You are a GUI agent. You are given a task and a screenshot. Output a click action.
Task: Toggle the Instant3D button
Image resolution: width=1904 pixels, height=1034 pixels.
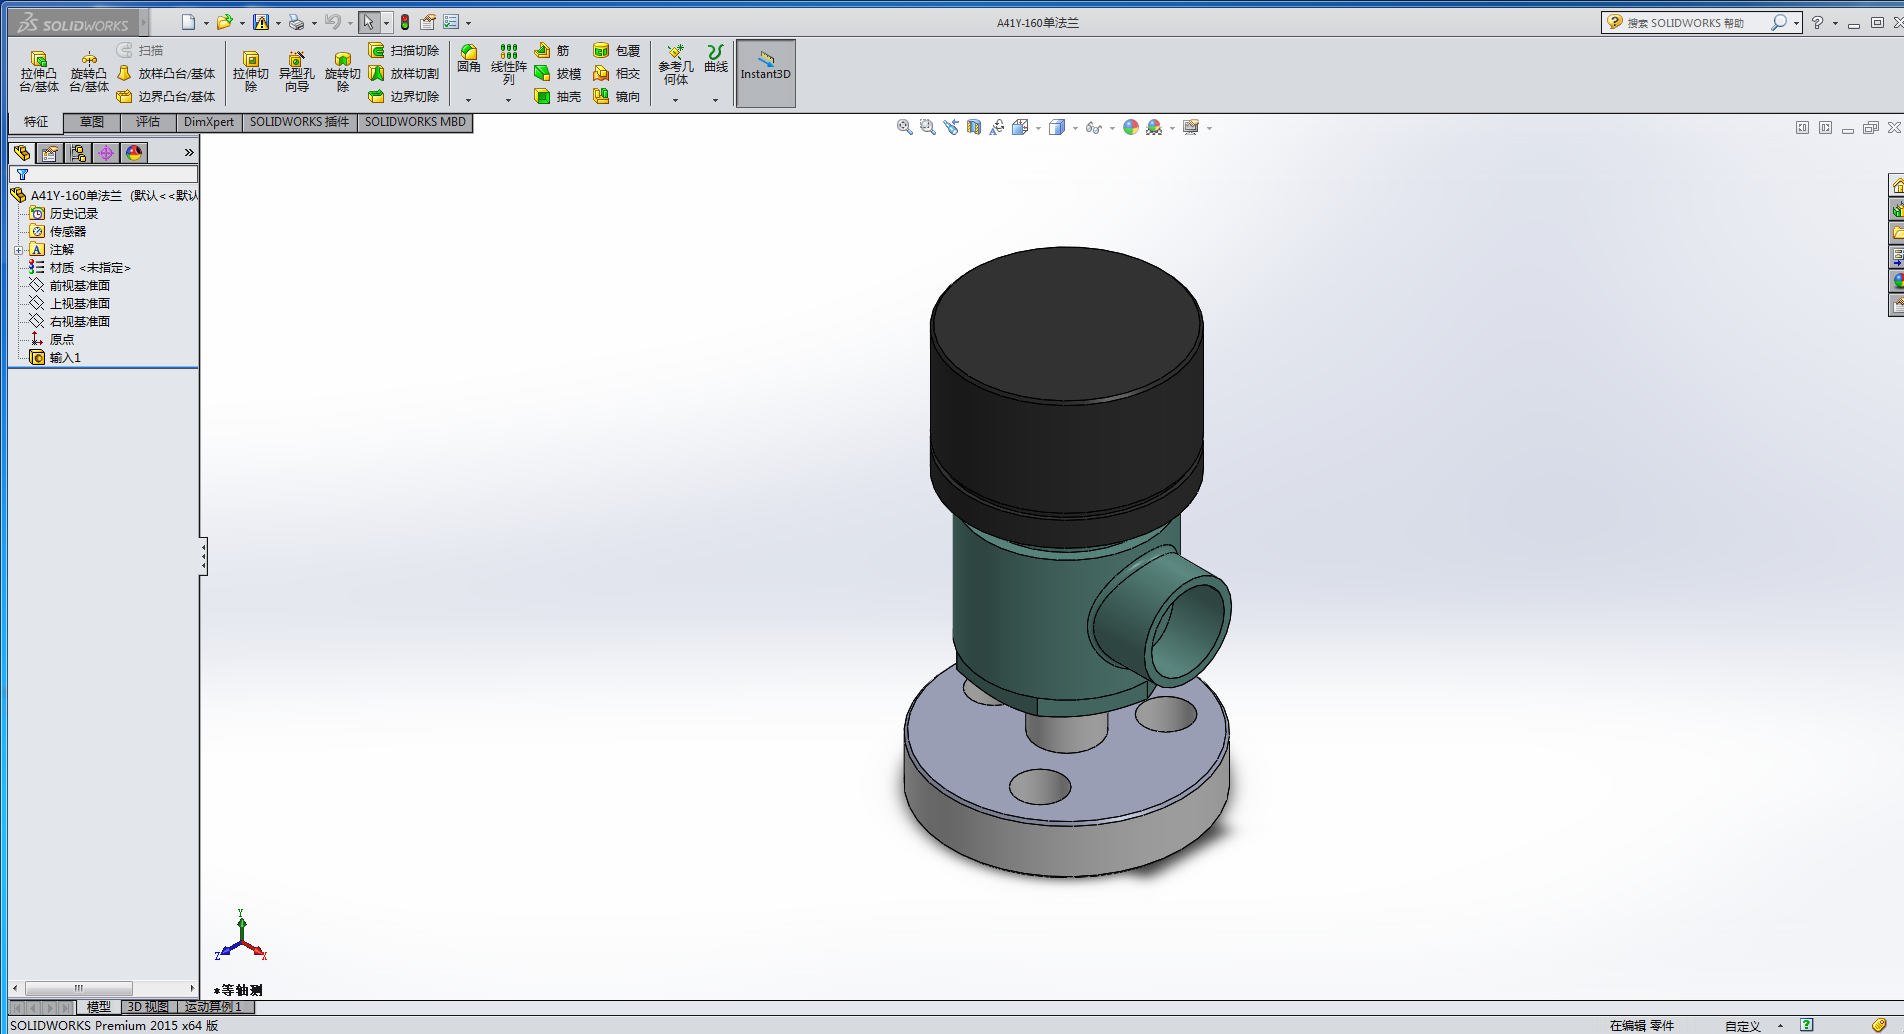[x=765, y=72]
